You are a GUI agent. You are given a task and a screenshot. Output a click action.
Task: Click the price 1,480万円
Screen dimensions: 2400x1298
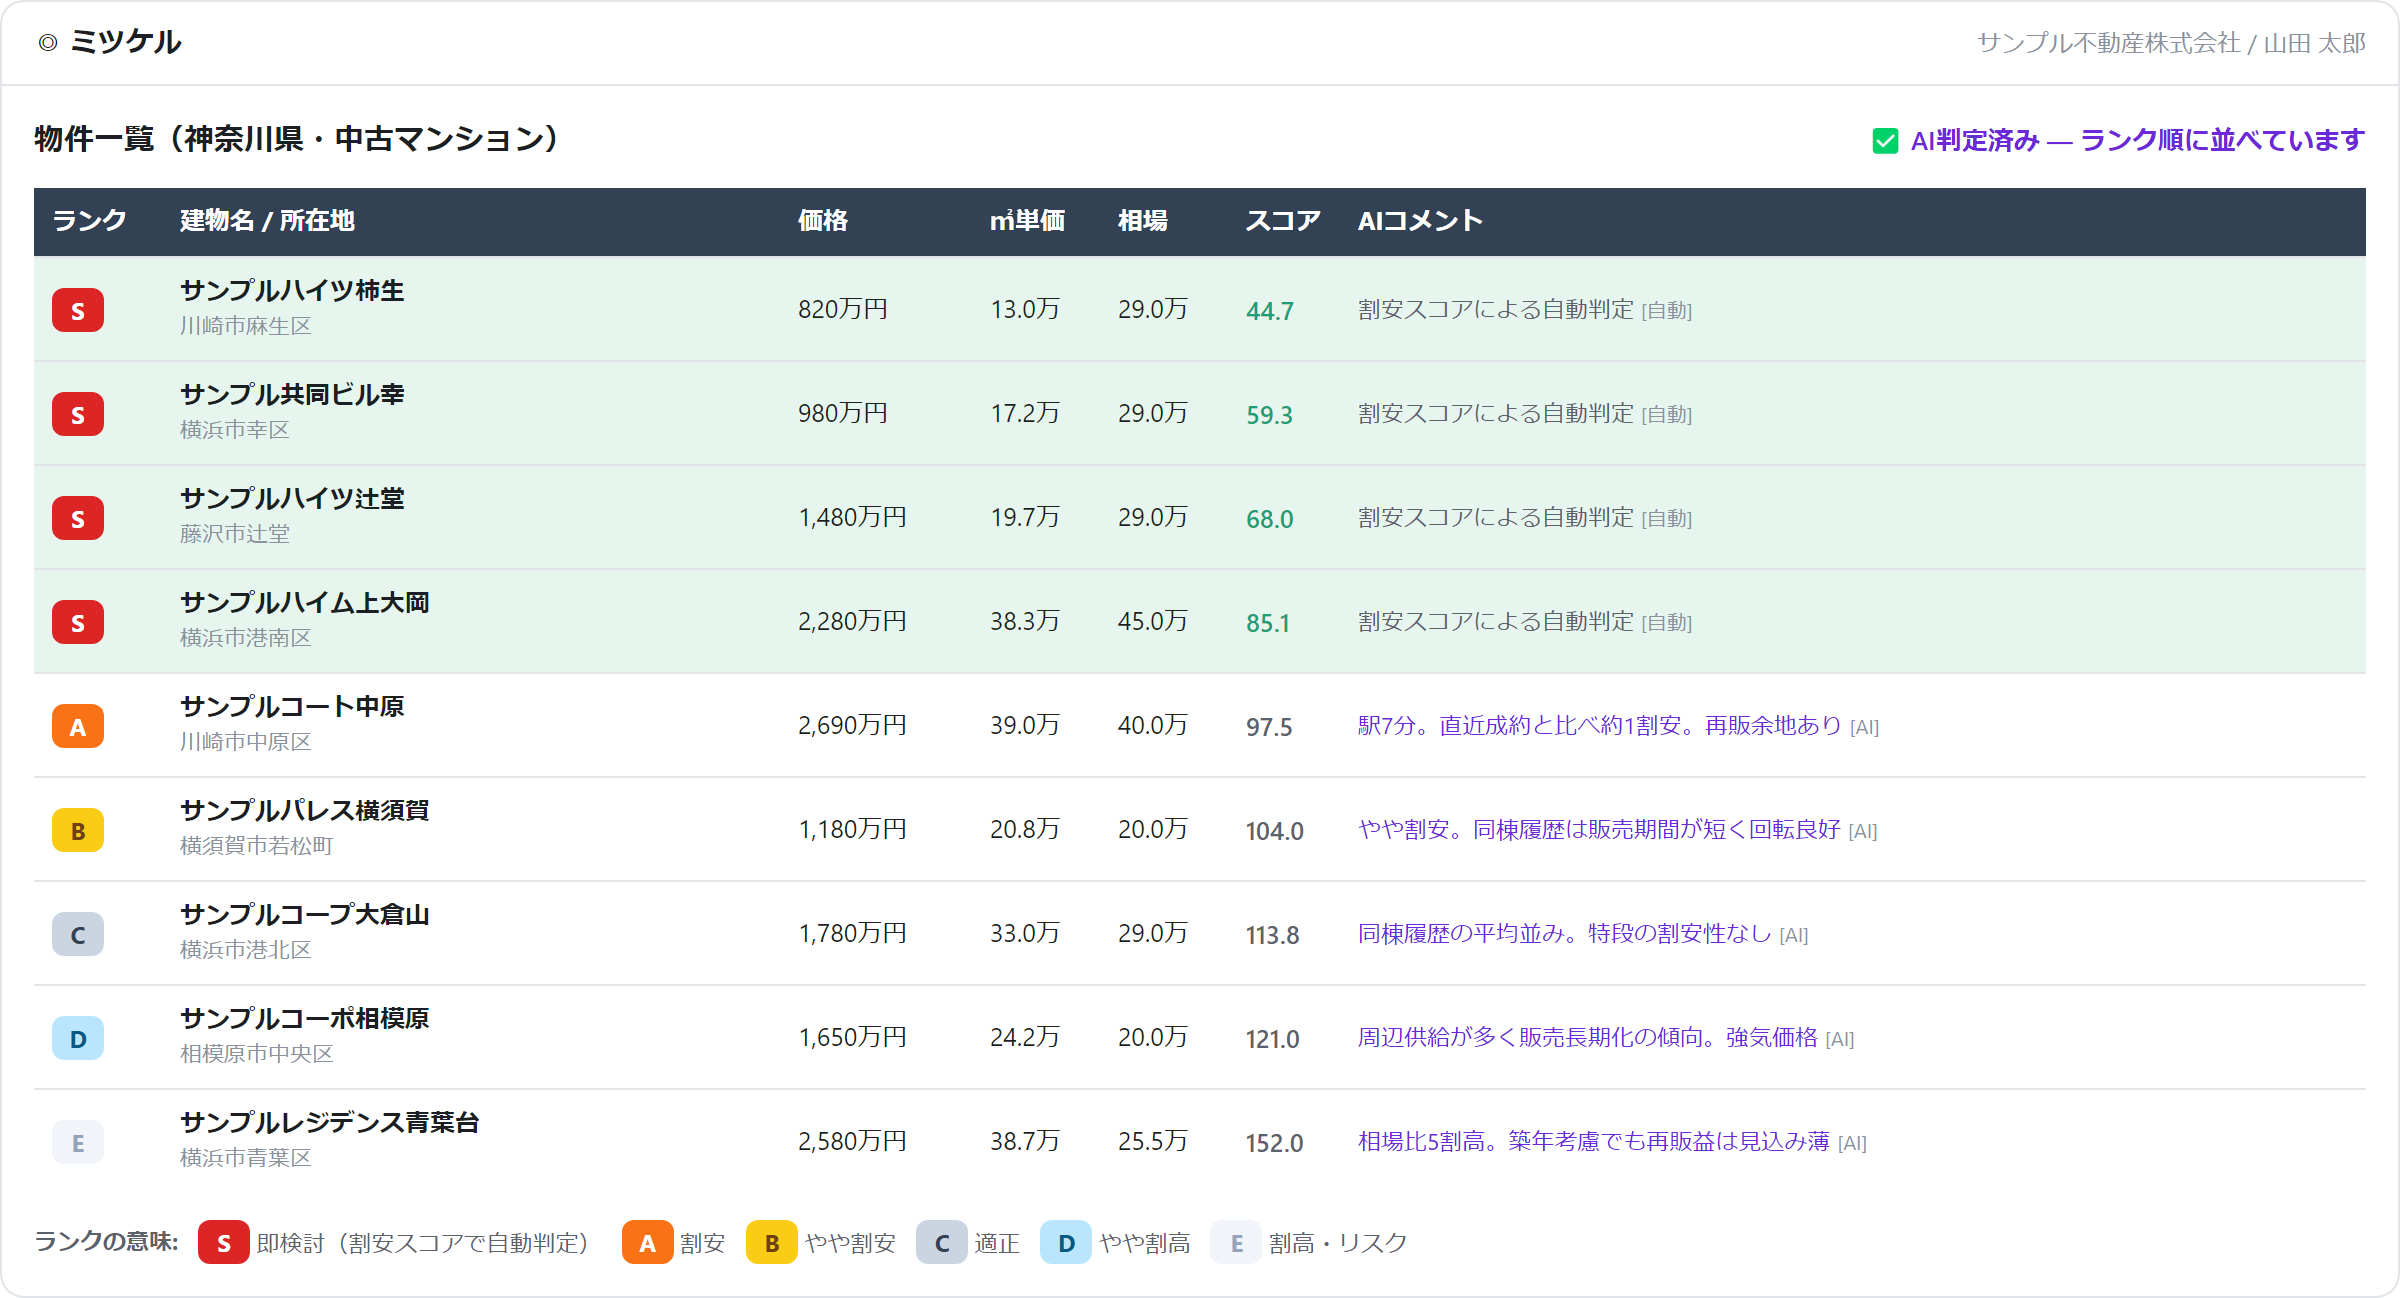pyautogui.click(x=852, y=518)
